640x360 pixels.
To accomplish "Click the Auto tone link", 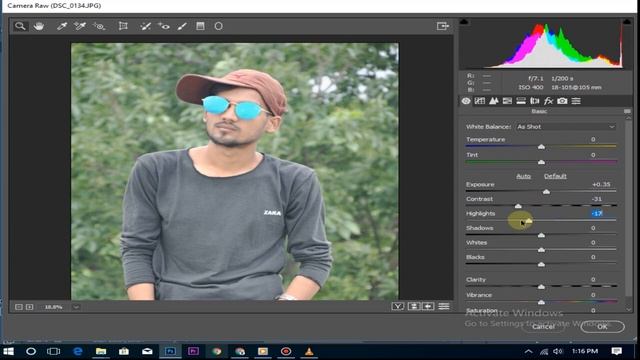I will click(523, 176).
